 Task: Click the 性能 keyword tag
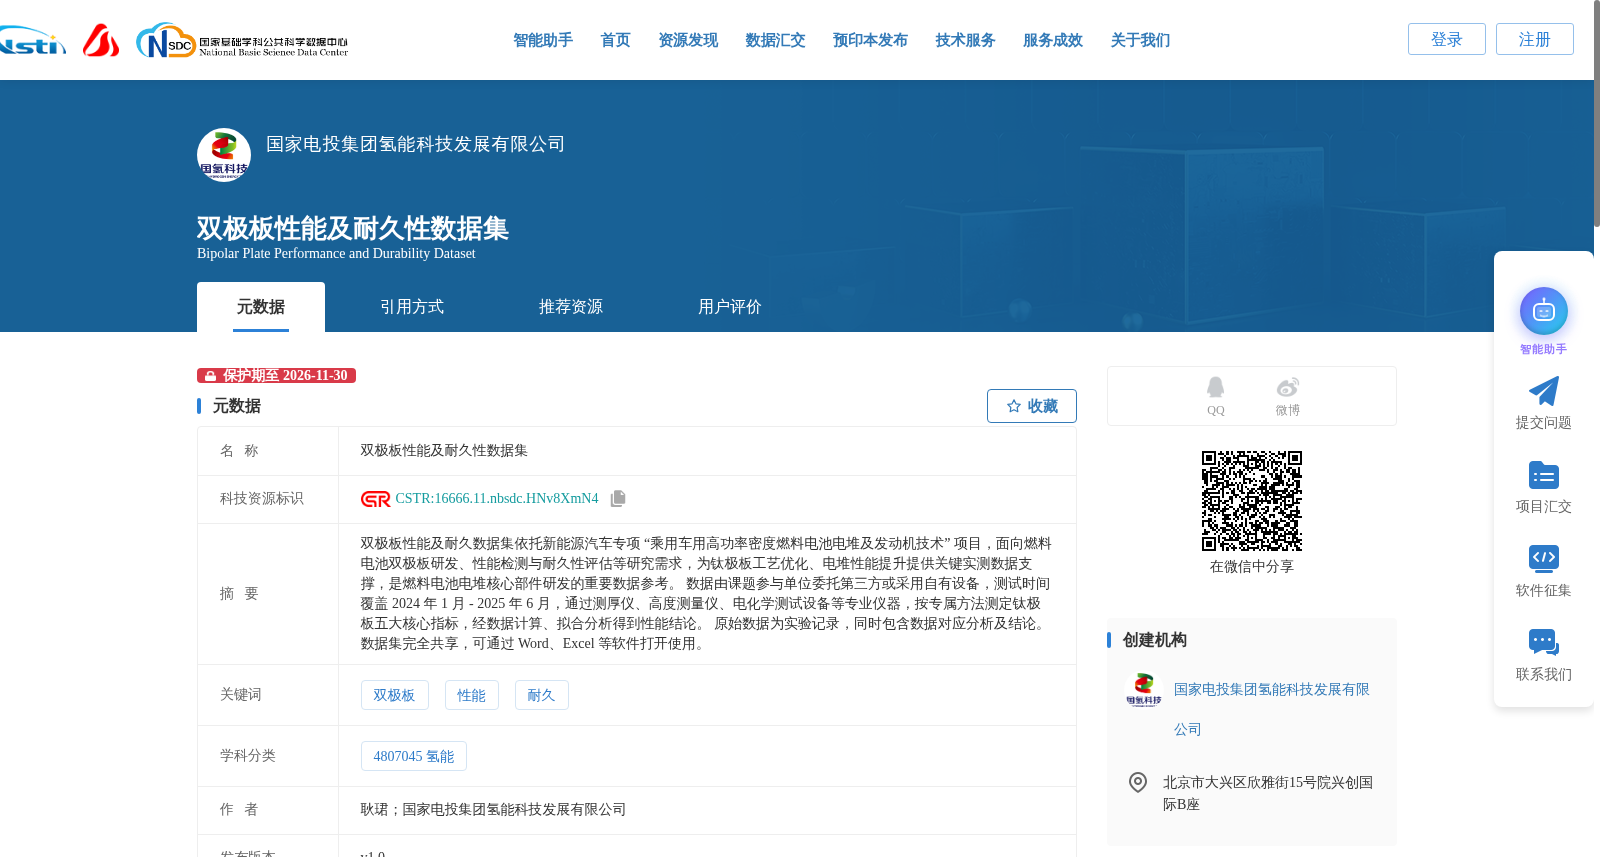point(472,695)
